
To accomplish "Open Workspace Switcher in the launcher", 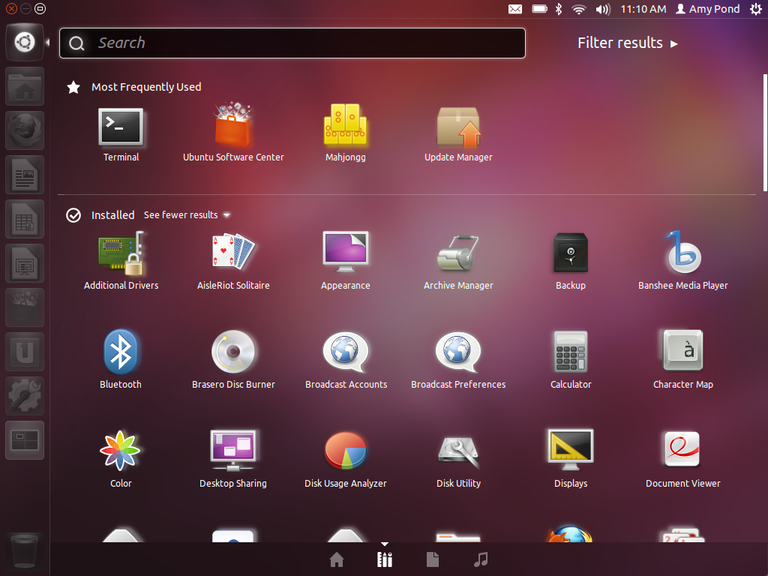I will click(24, 440).
